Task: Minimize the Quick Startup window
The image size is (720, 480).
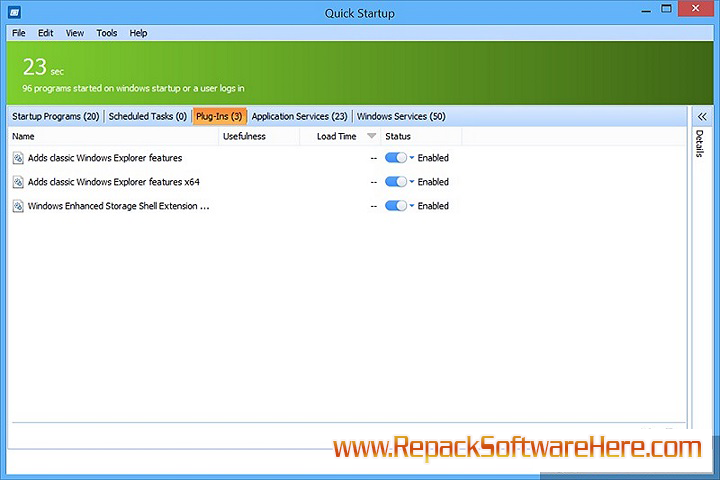Action: pyautogui.click(x=646, y=10)
